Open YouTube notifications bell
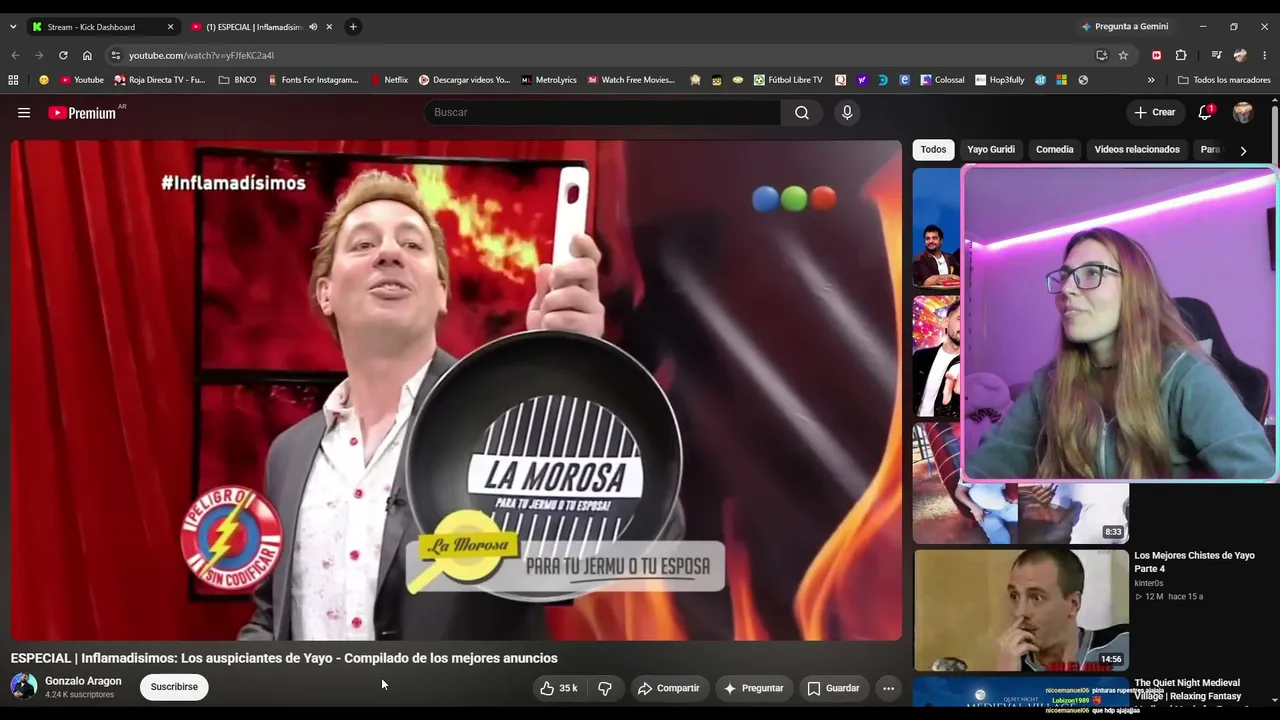Viewport: 1280px width, 720px height. [1205, 113]
